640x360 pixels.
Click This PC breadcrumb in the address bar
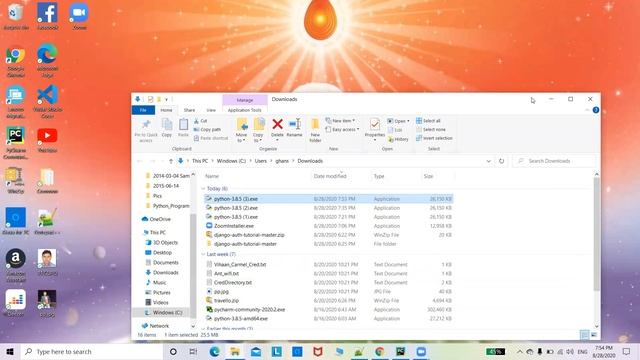200,161
